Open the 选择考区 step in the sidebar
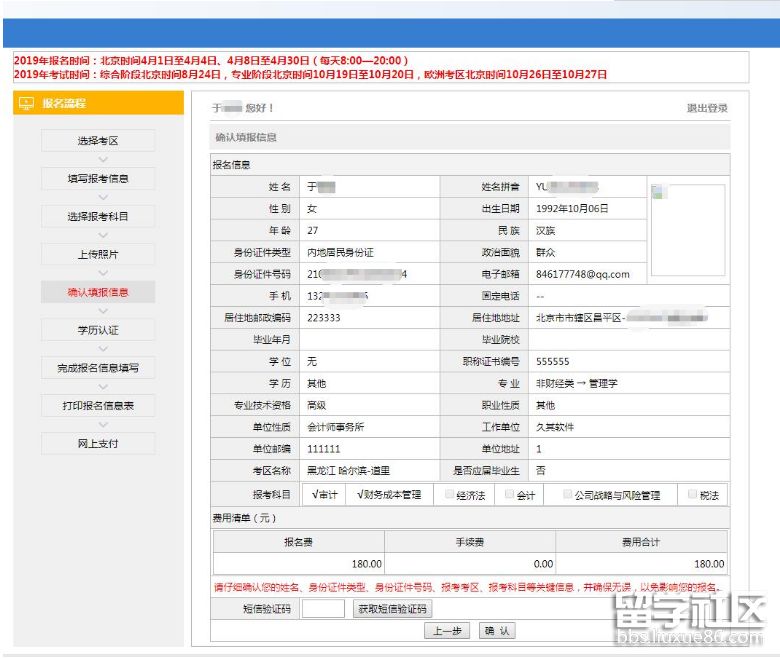The width and height of the screenshot is (780, 659). tap(98, 141)
